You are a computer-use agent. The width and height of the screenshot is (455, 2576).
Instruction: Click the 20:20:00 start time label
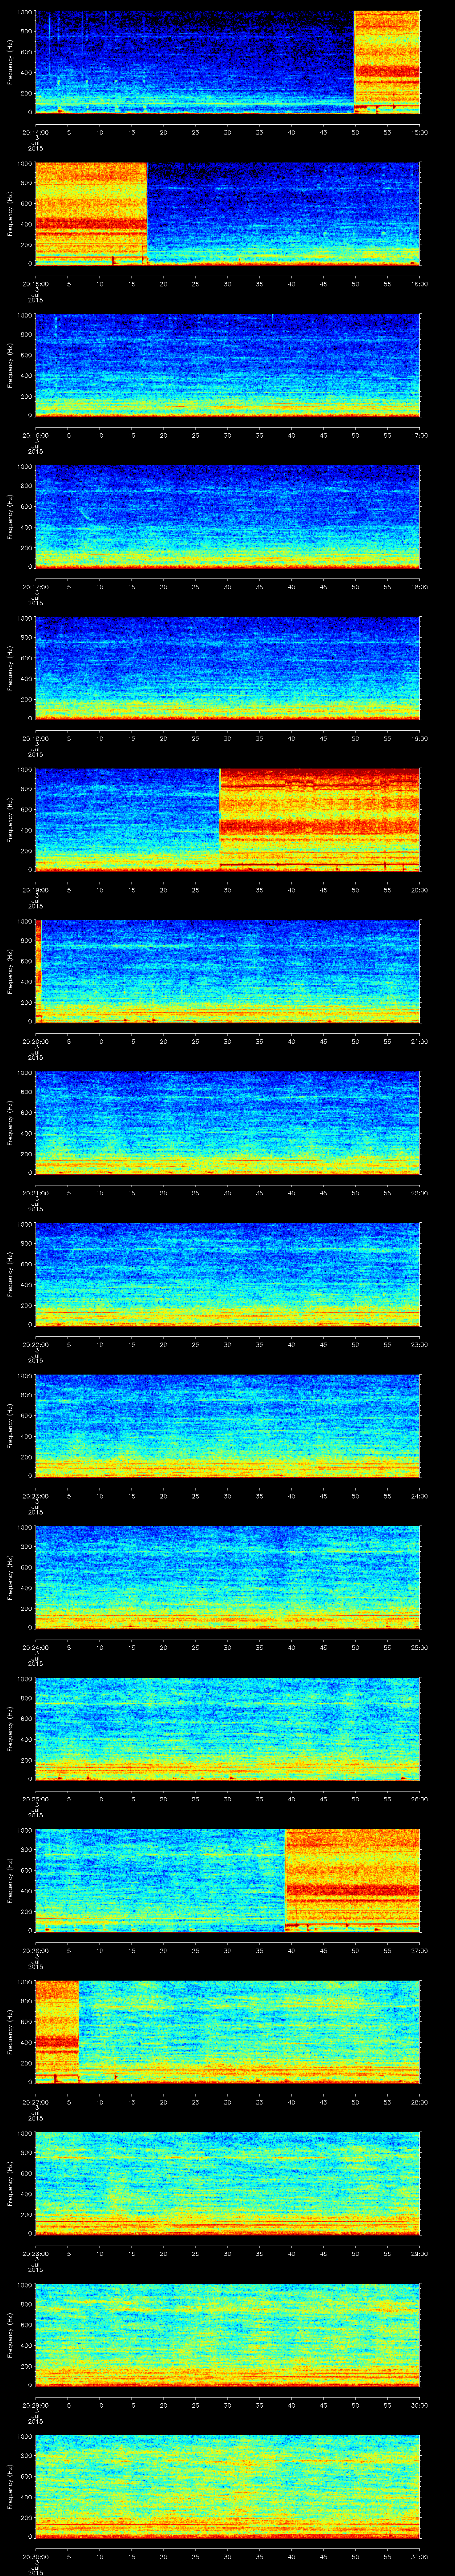click(35, 1041)
